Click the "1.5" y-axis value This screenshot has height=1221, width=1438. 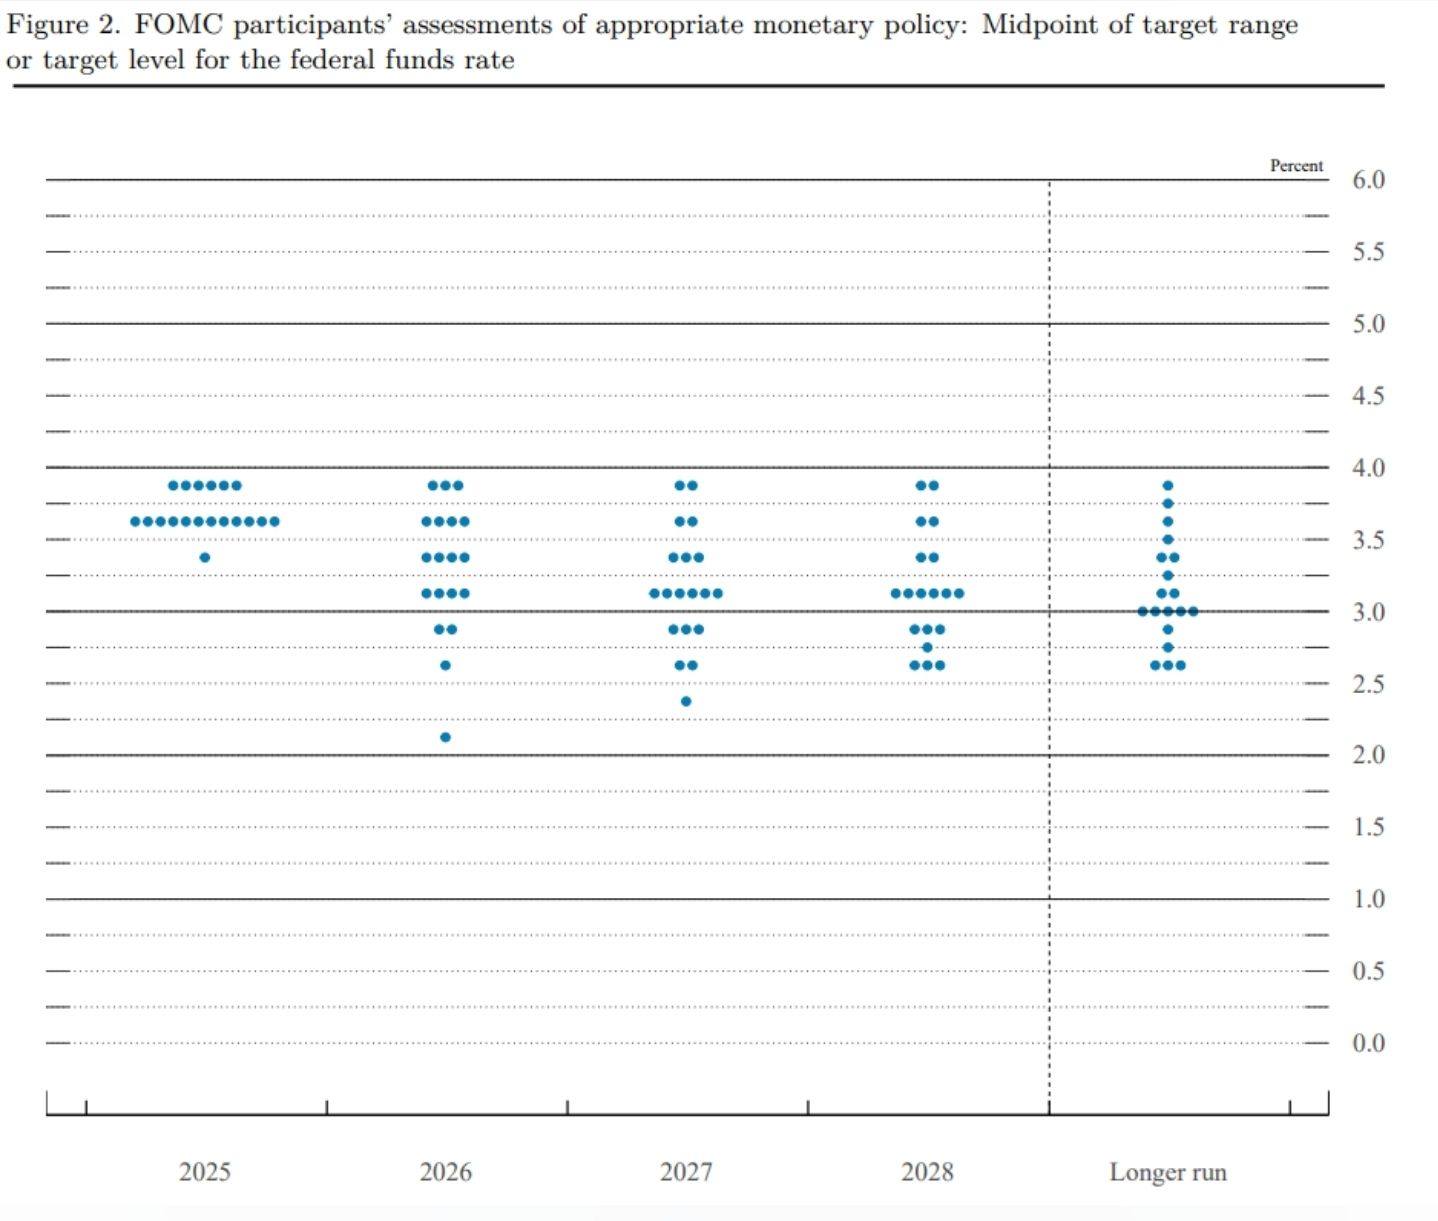click(1369, 827)
